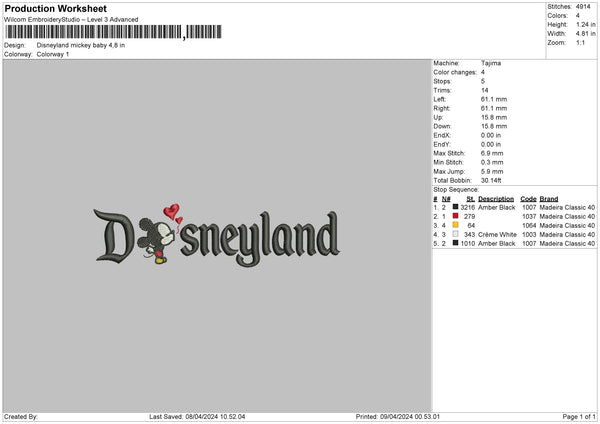Click the large red heart above Mickey
The width and height of the screenshot is (600, 424).
[x=171, y=211]
